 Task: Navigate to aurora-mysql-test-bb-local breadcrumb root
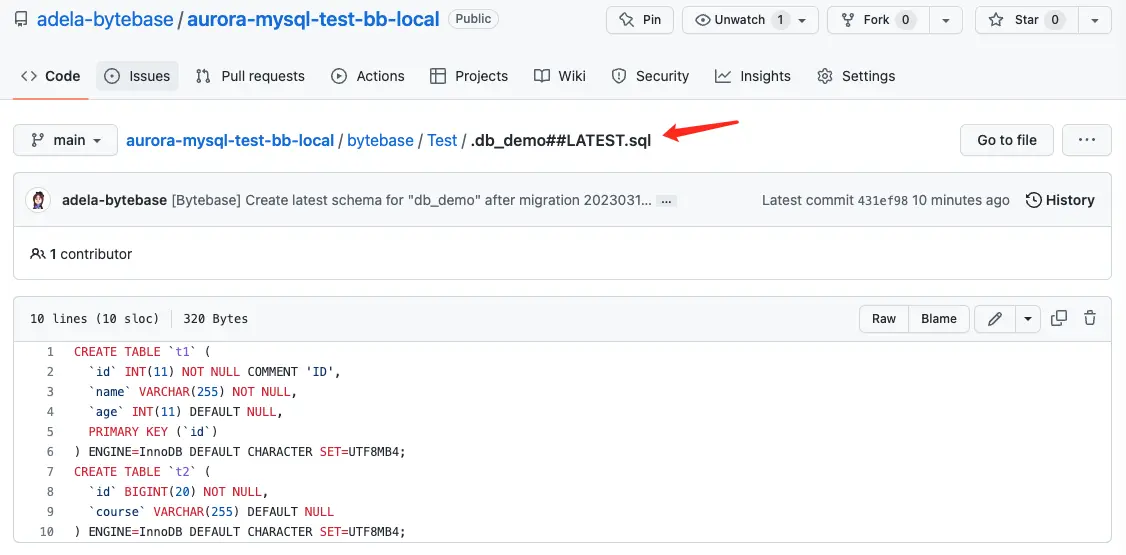pos(230,141)
